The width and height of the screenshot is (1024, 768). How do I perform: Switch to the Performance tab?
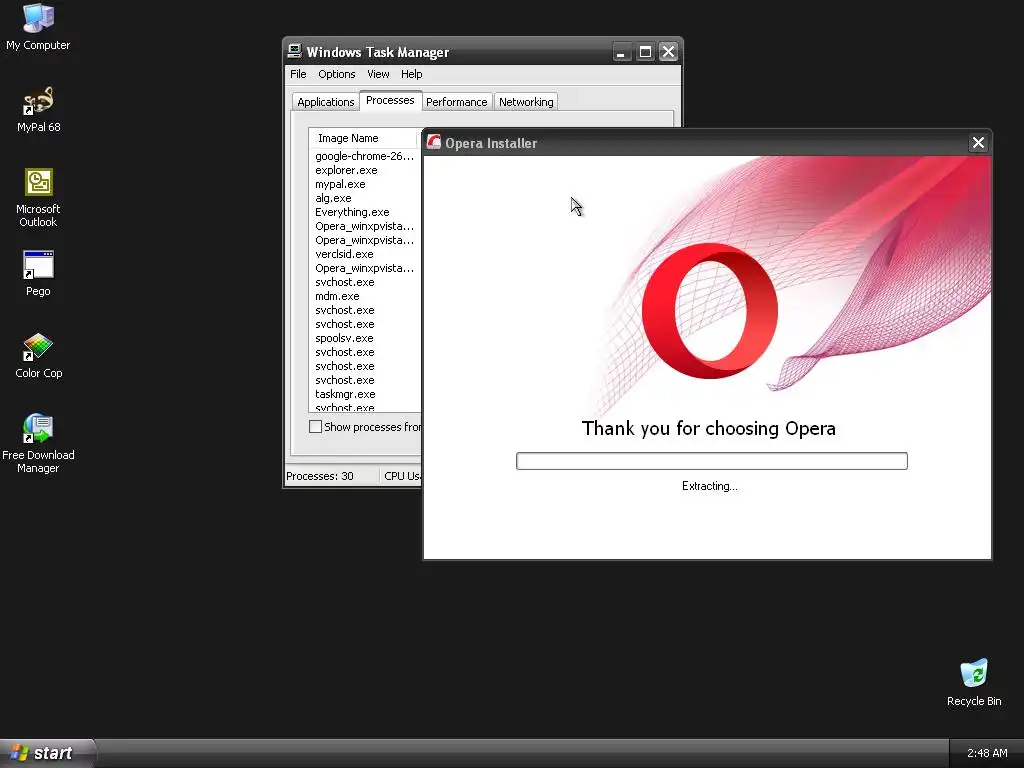(x=456, y=102)
